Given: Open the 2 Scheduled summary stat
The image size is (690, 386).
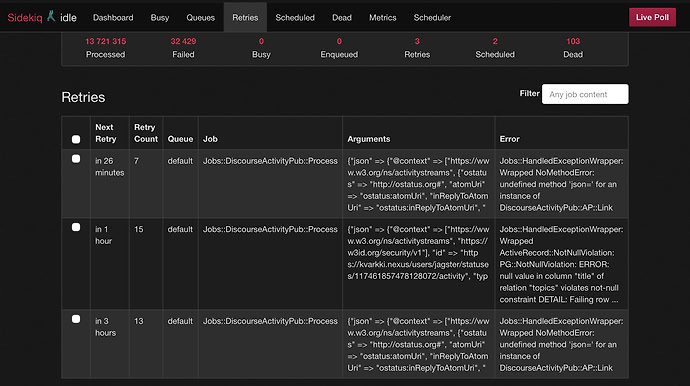Looking at the screenshot, I should 495,48.
